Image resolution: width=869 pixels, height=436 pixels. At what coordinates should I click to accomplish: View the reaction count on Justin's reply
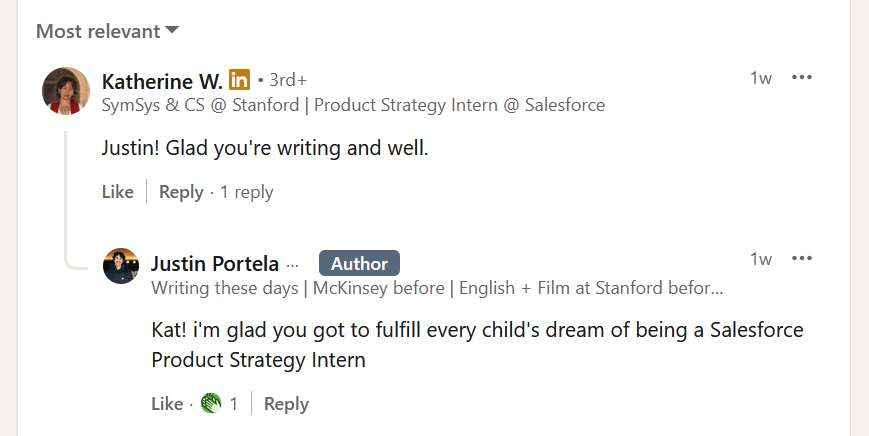pos(234,404)
